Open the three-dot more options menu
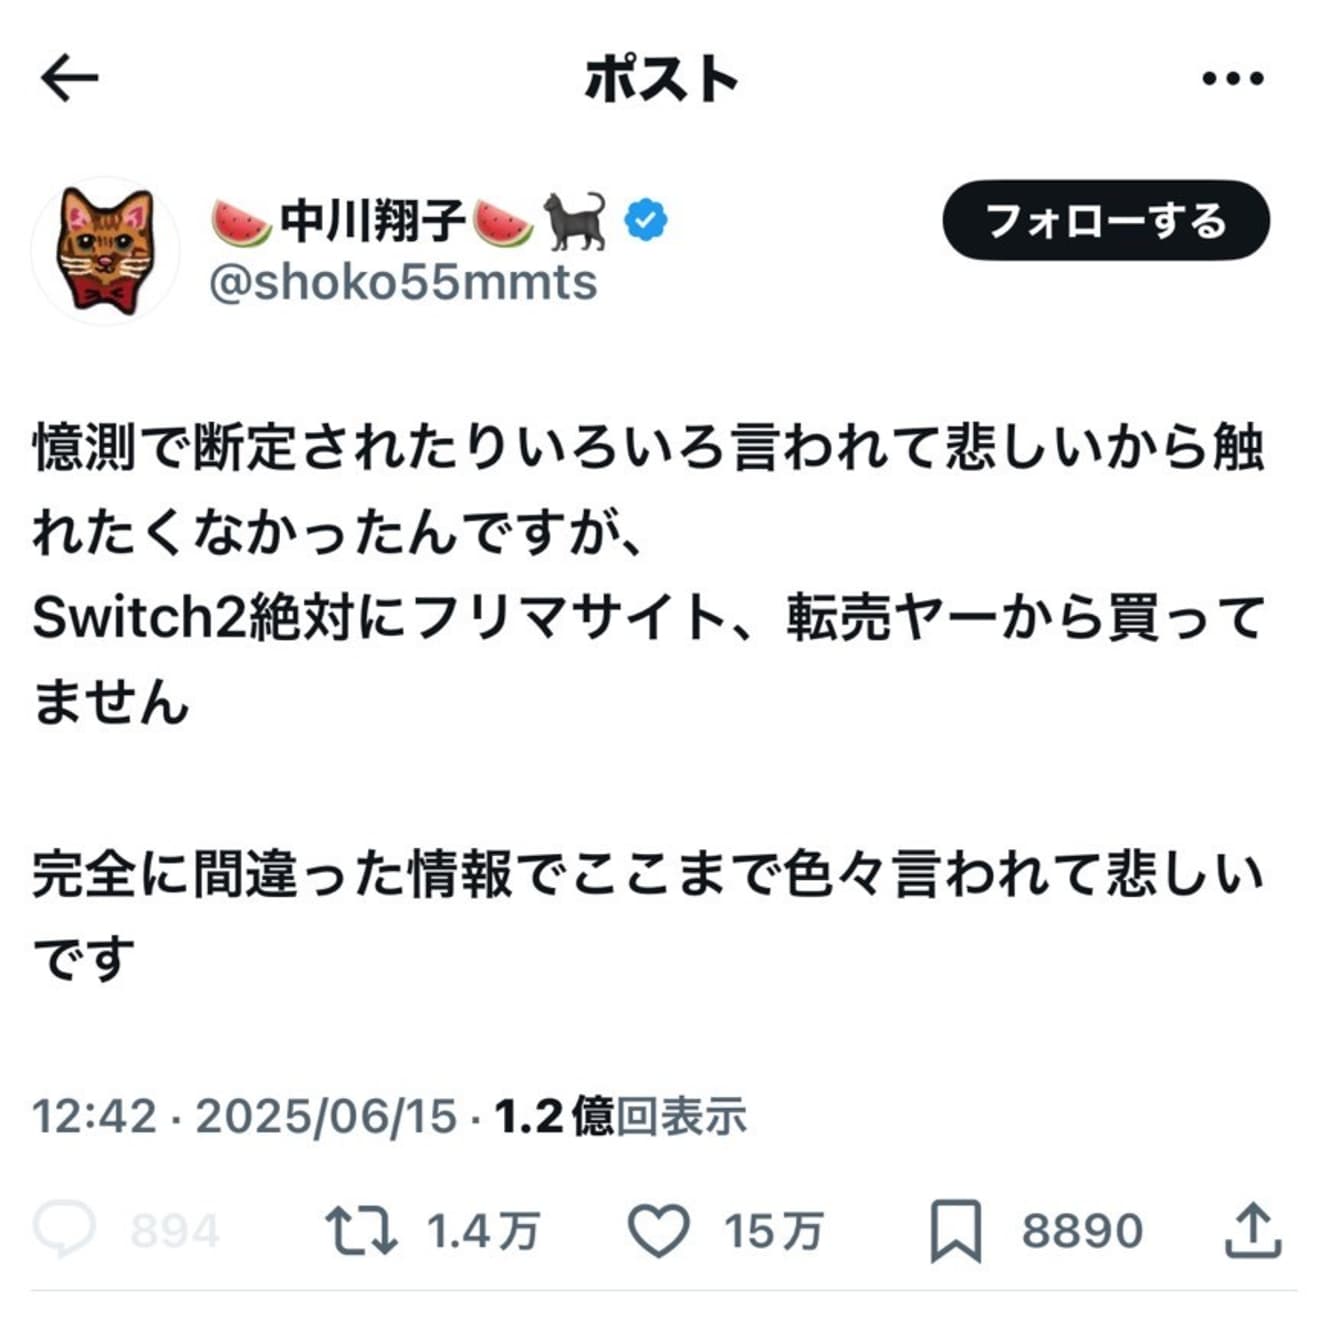The height and width of the screenshot is (1334, 1328). pyautogui.click(x=1233, y=78)
